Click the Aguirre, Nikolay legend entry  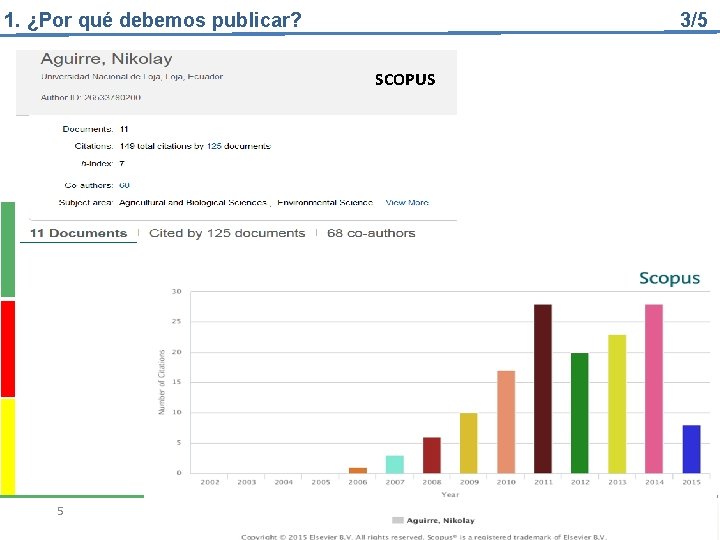click(x=433, y=520)
